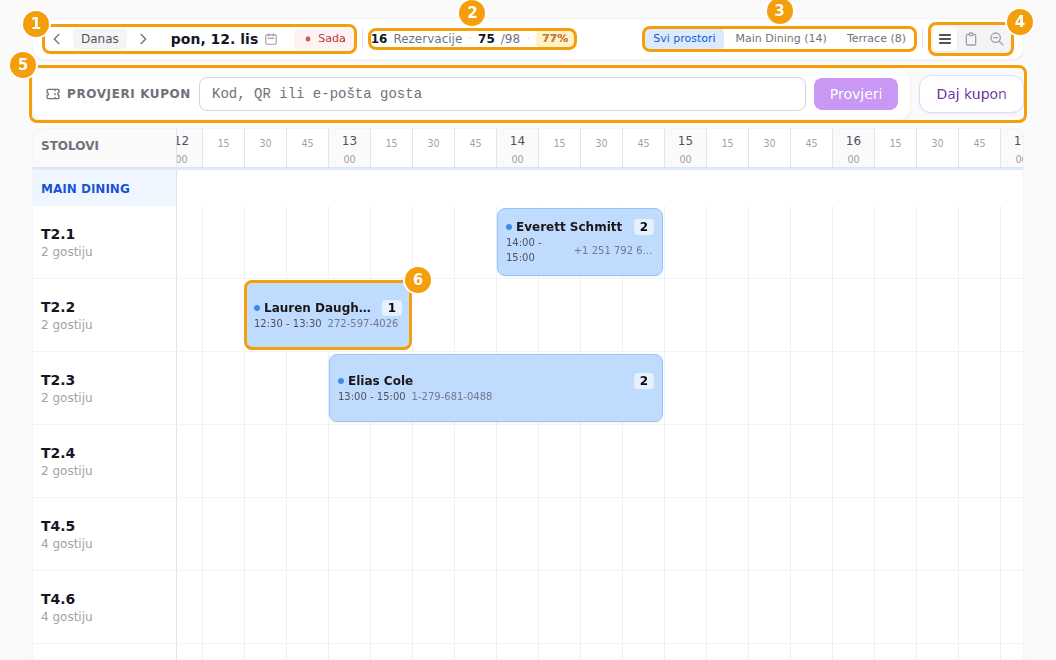This screenshot has width=1056, height=660.
Task: Select table row T4.5
Action: 104,534
